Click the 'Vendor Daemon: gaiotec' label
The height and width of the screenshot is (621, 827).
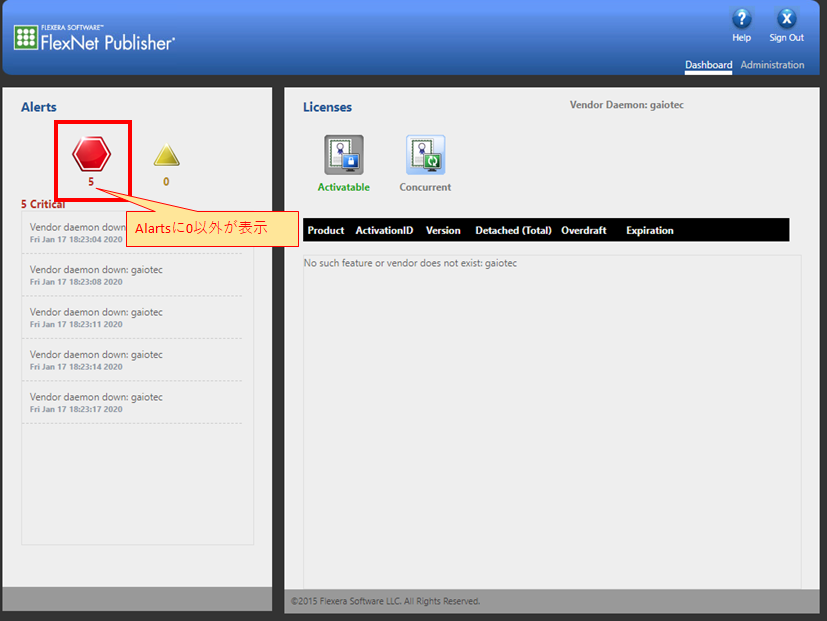tap(627, 105)
